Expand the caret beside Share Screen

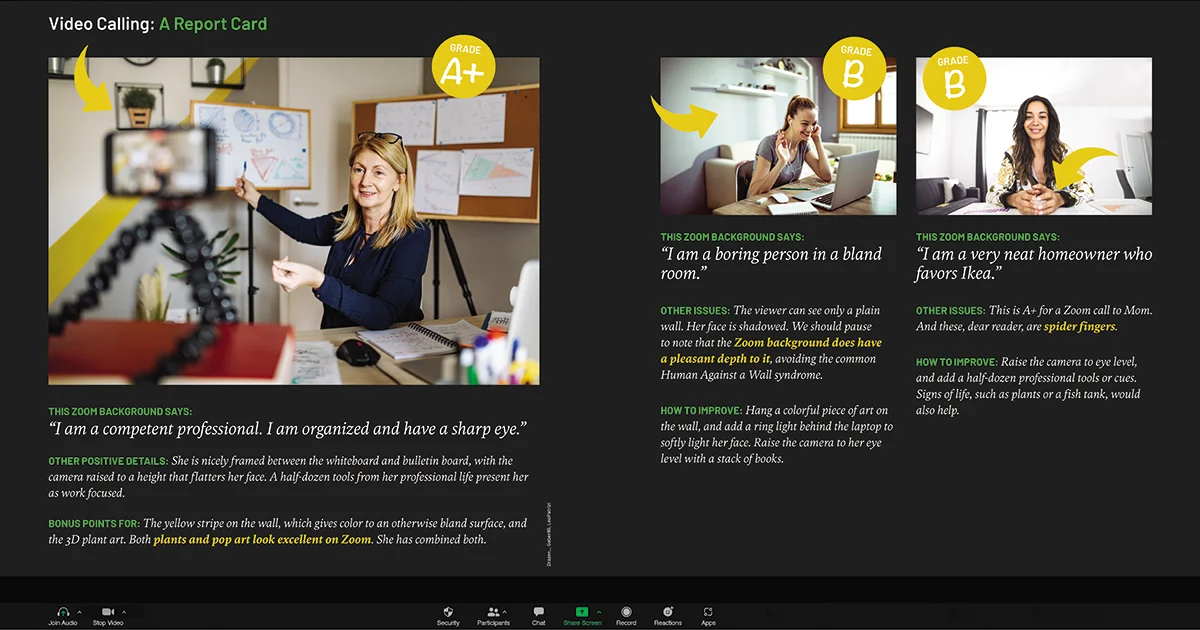(599, 611)
